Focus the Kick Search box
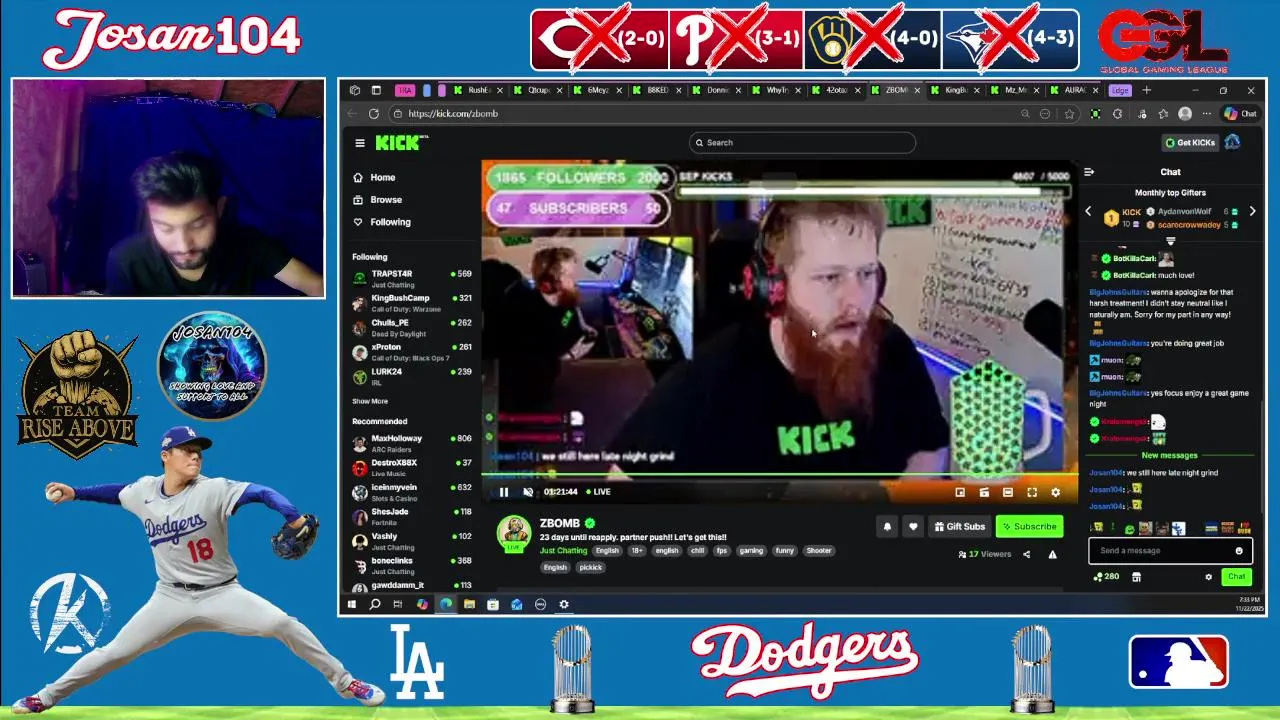 (802, 143)
